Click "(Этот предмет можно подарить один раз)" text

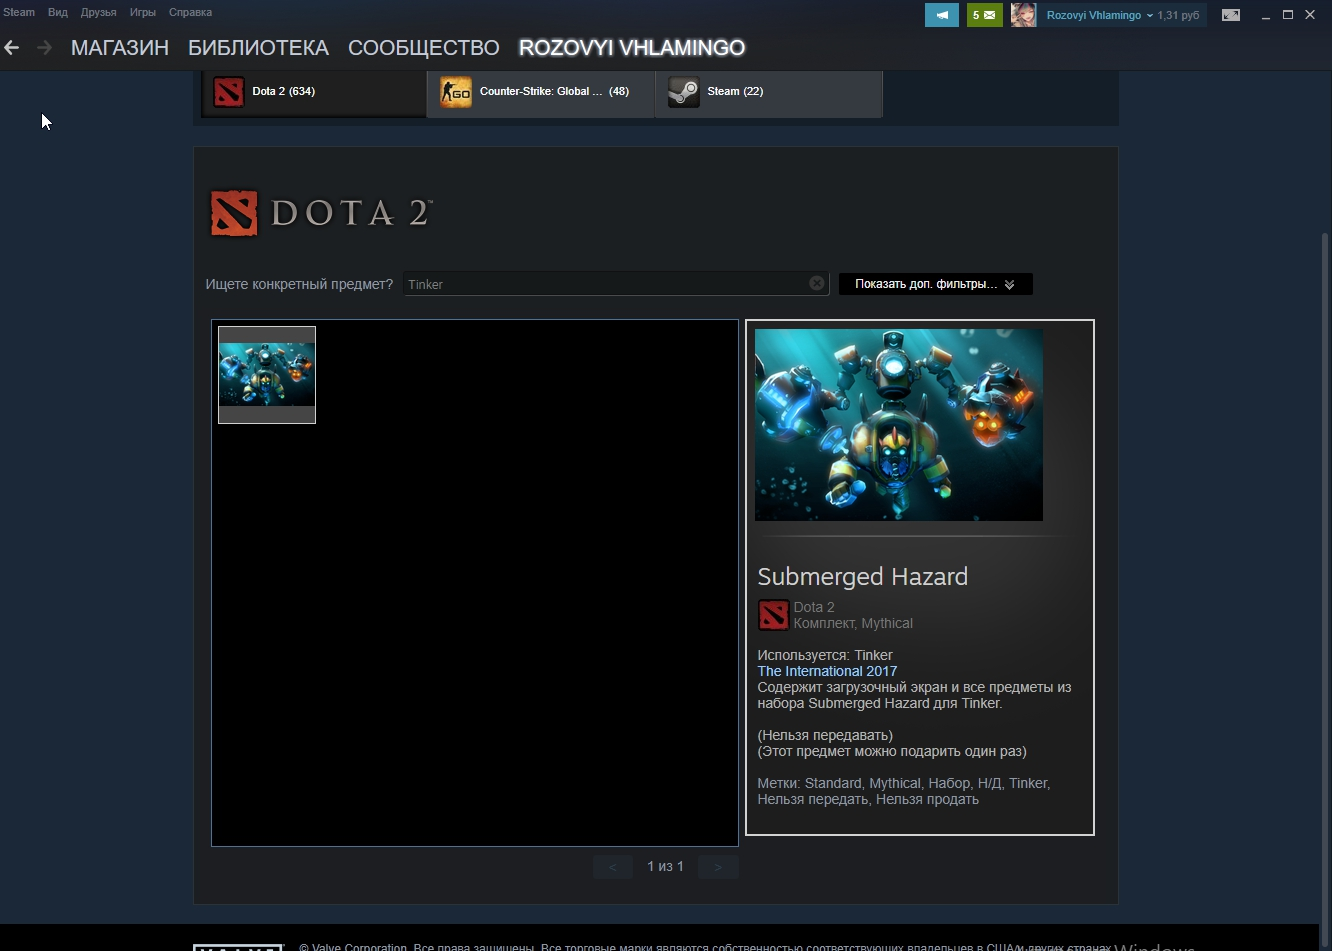pos(892,751)
